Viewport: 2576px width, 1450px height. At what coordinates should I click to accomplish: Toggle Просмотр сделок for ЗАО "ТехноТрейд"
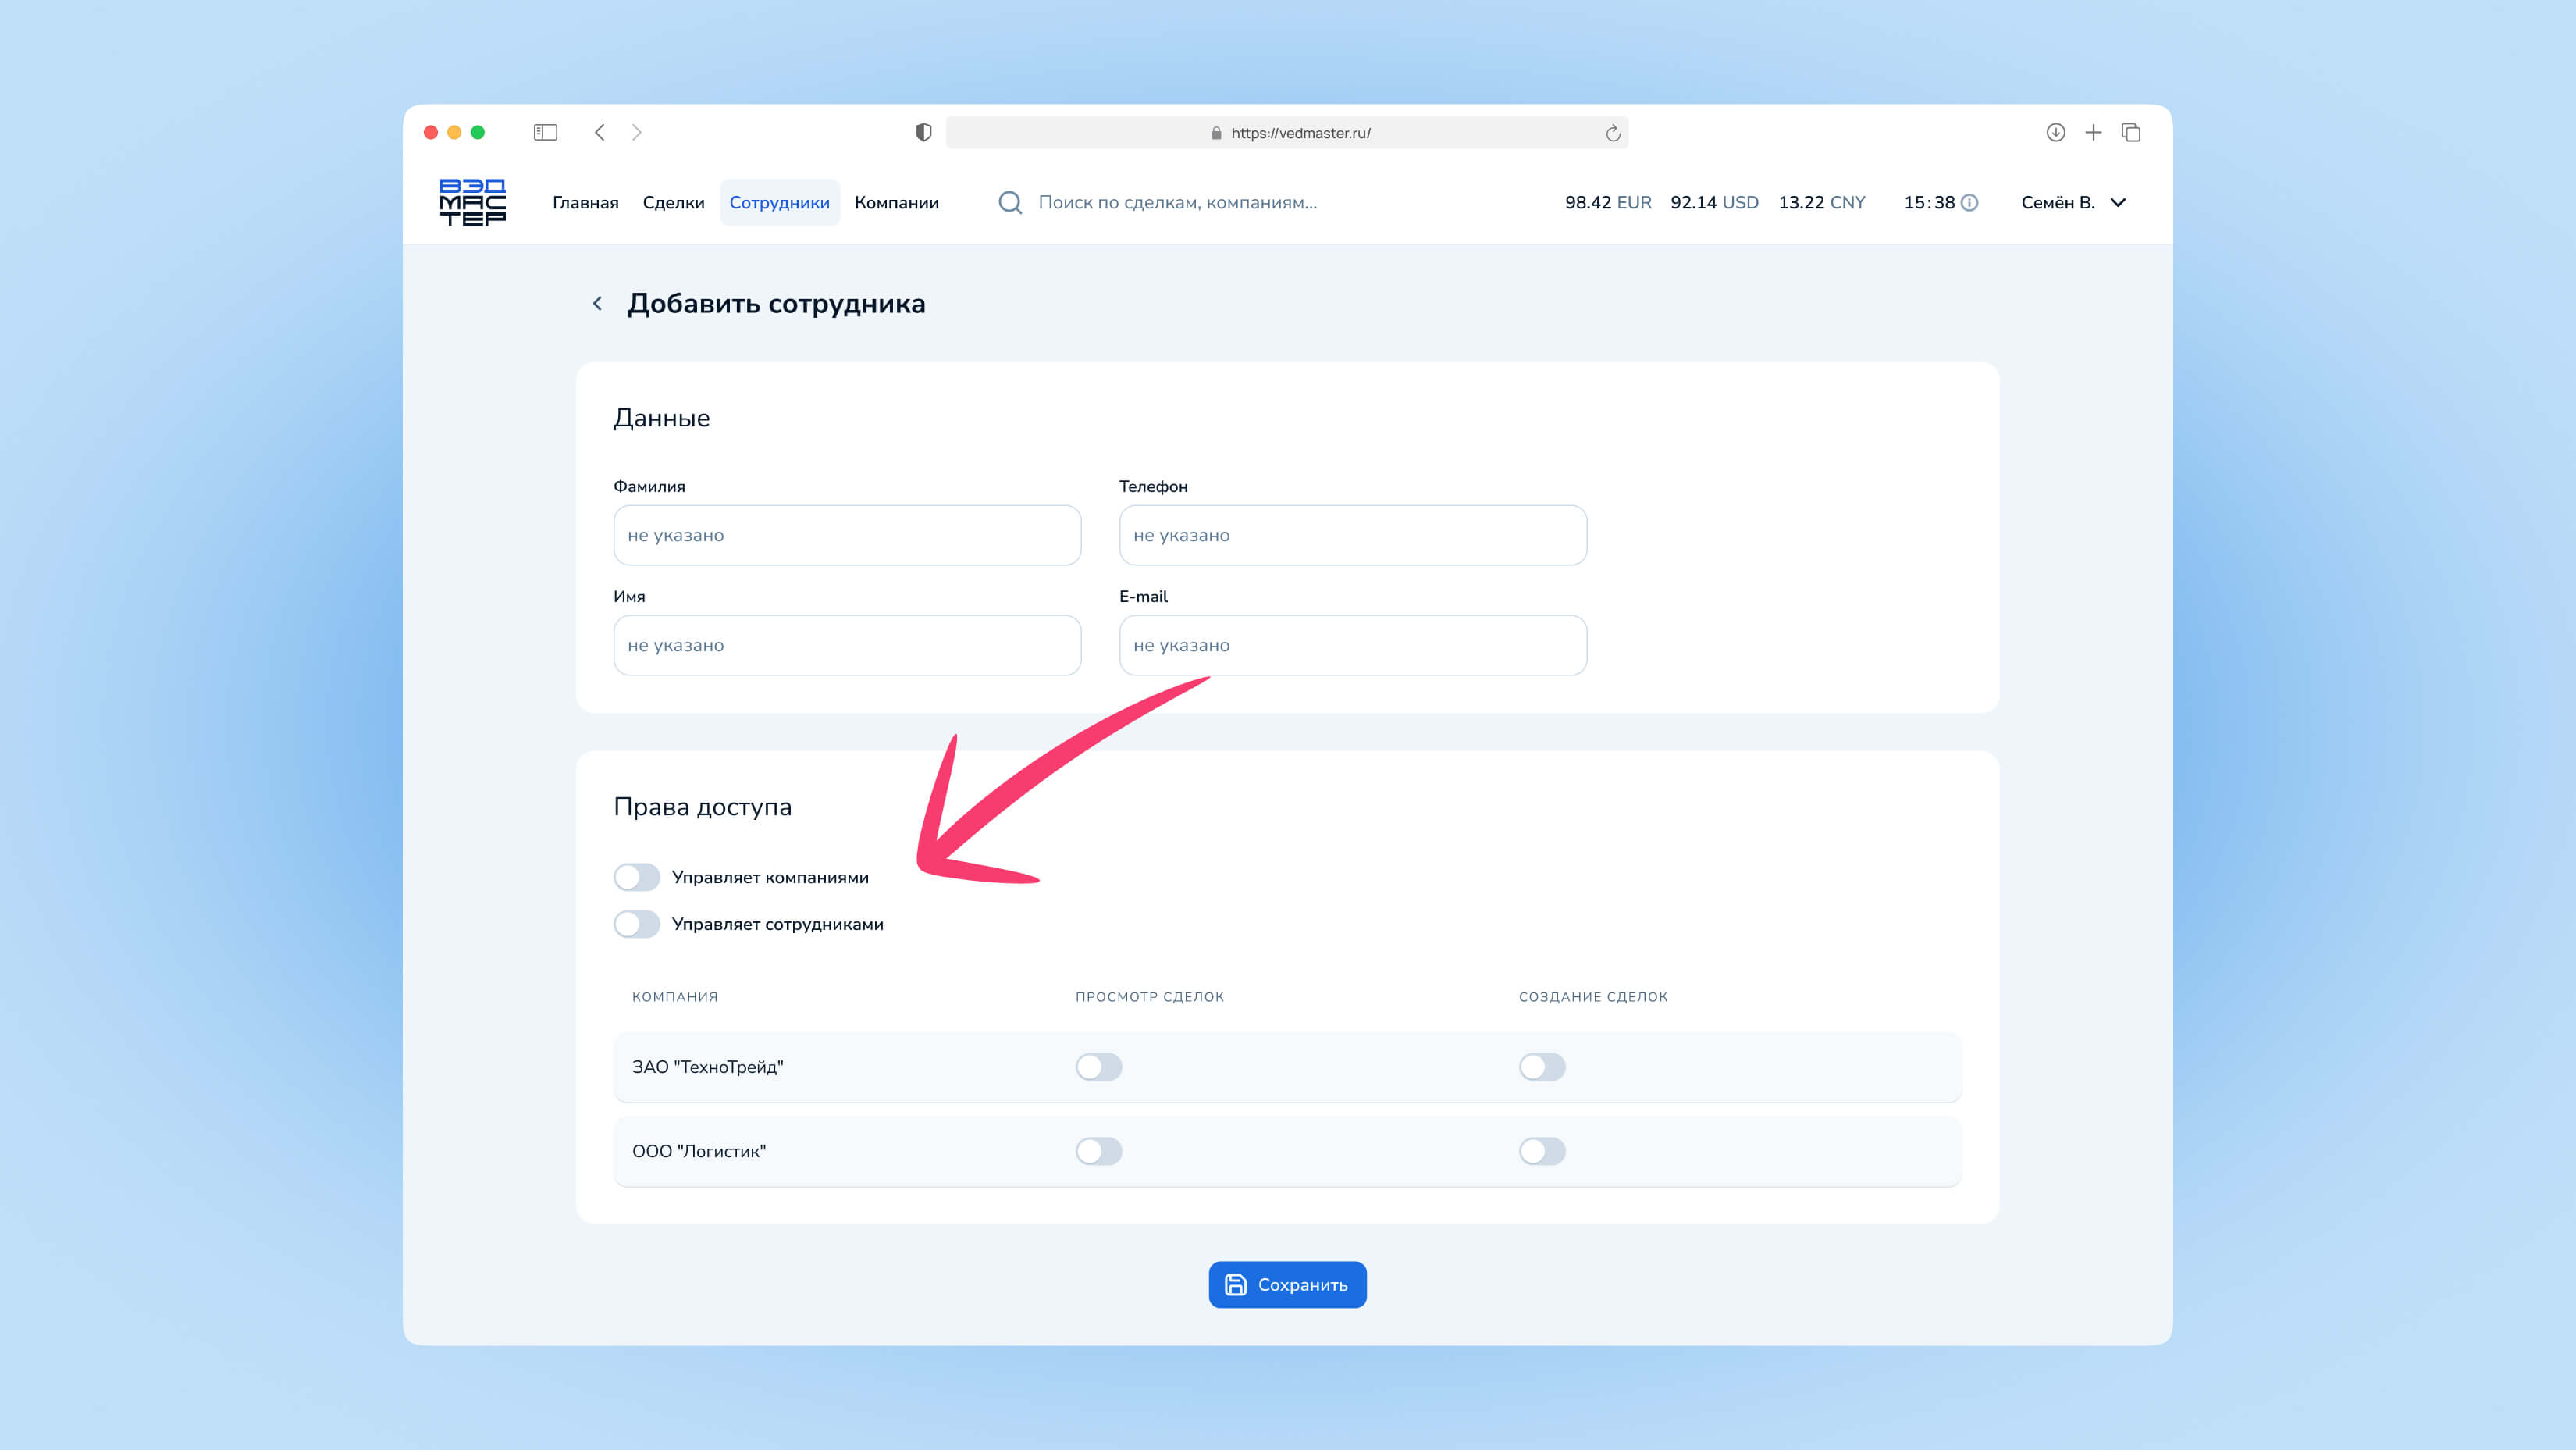click(x=1098, y=1067)
